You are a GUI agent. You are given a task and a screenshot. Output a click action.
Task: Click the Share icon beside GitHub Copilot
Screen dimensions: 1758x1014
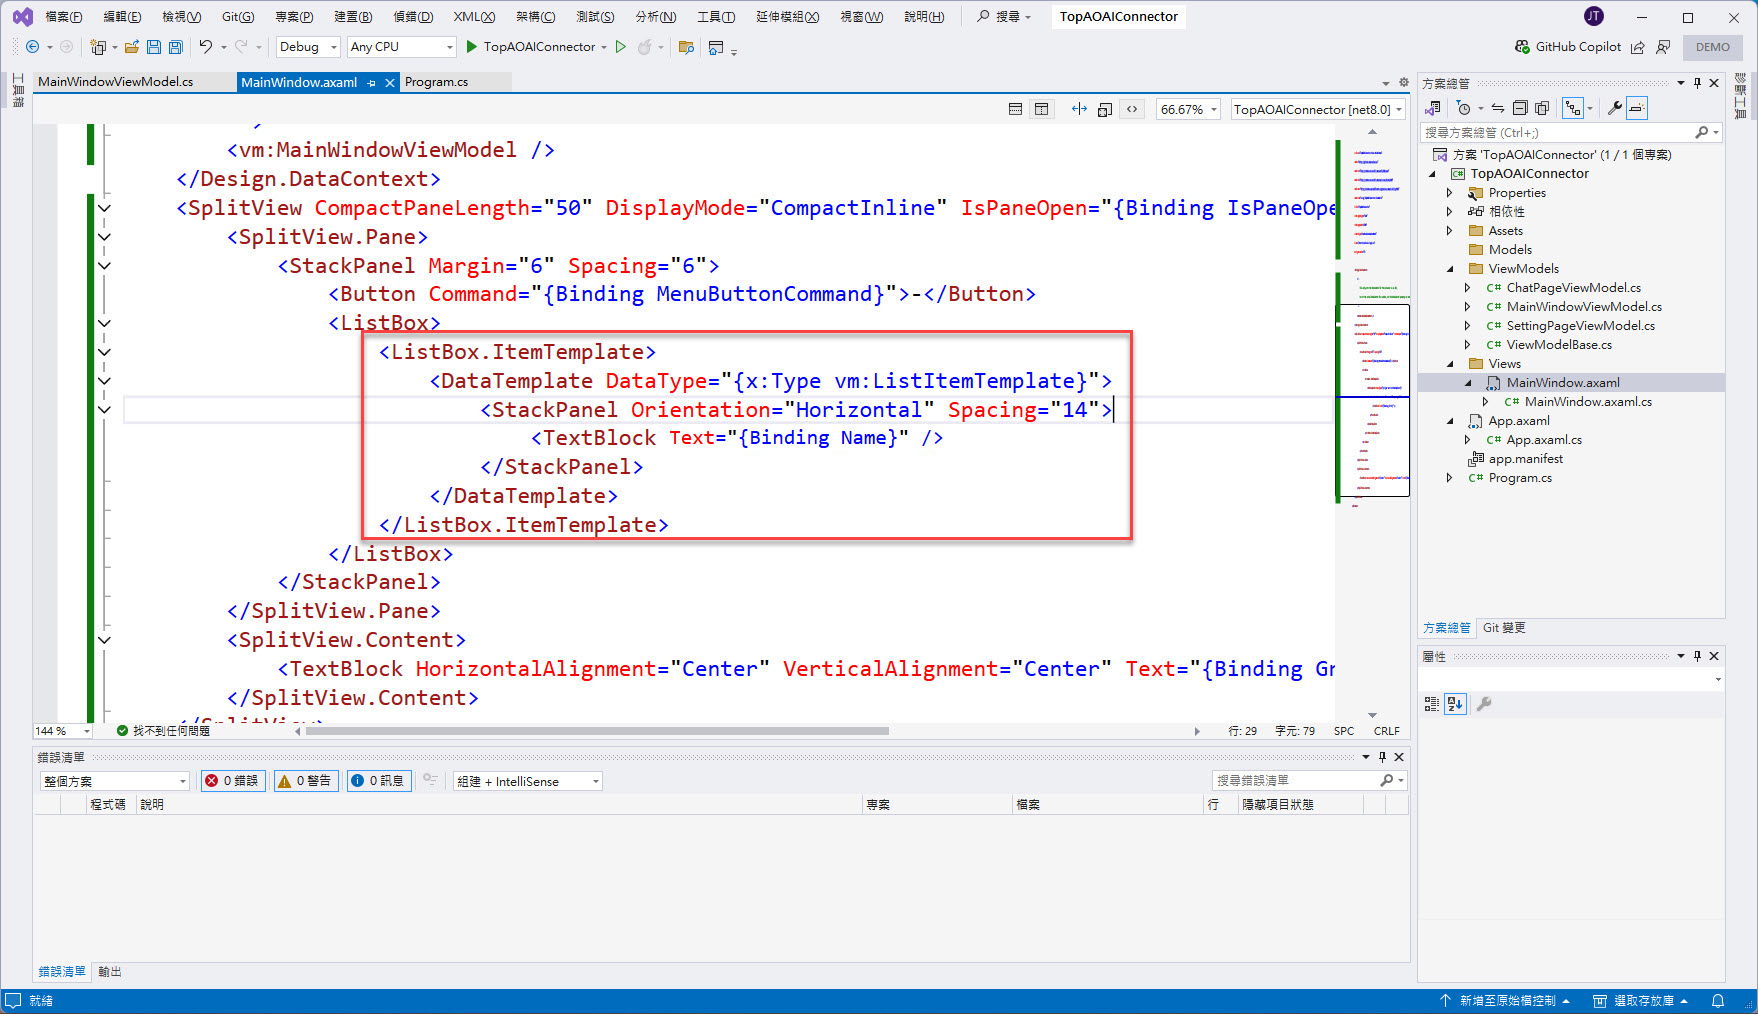pyautogui.click(x=1638, y=47)
